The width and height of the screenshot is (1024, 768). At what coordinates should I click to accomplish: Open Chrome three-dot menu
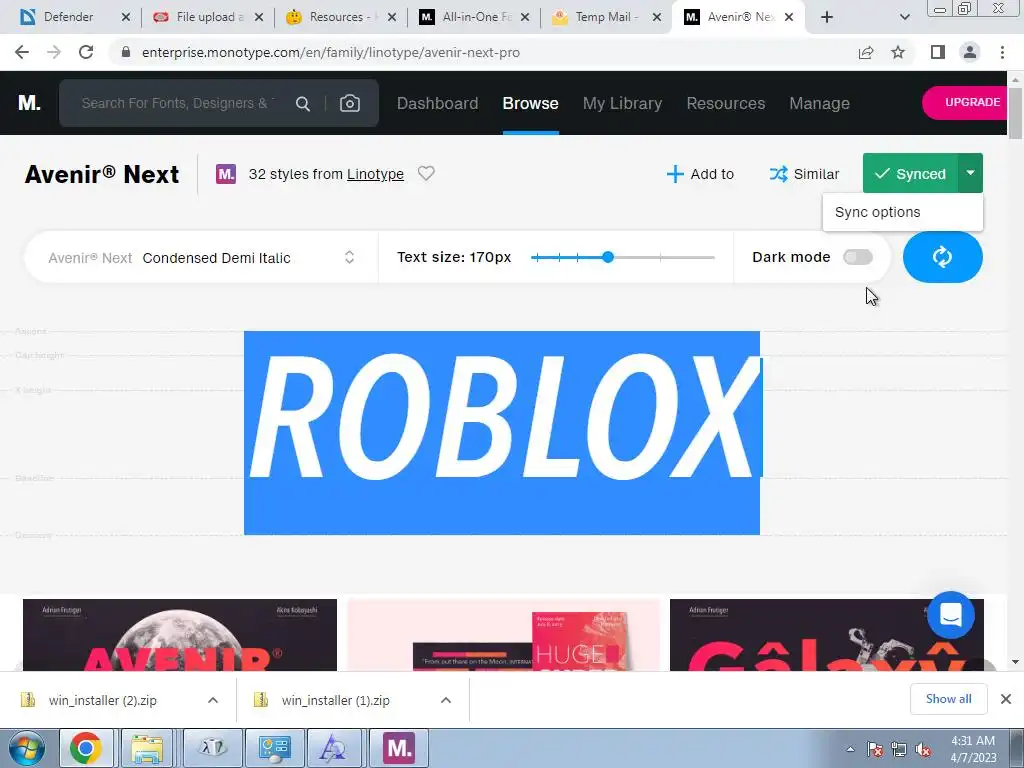click(x=1002, y=52)
